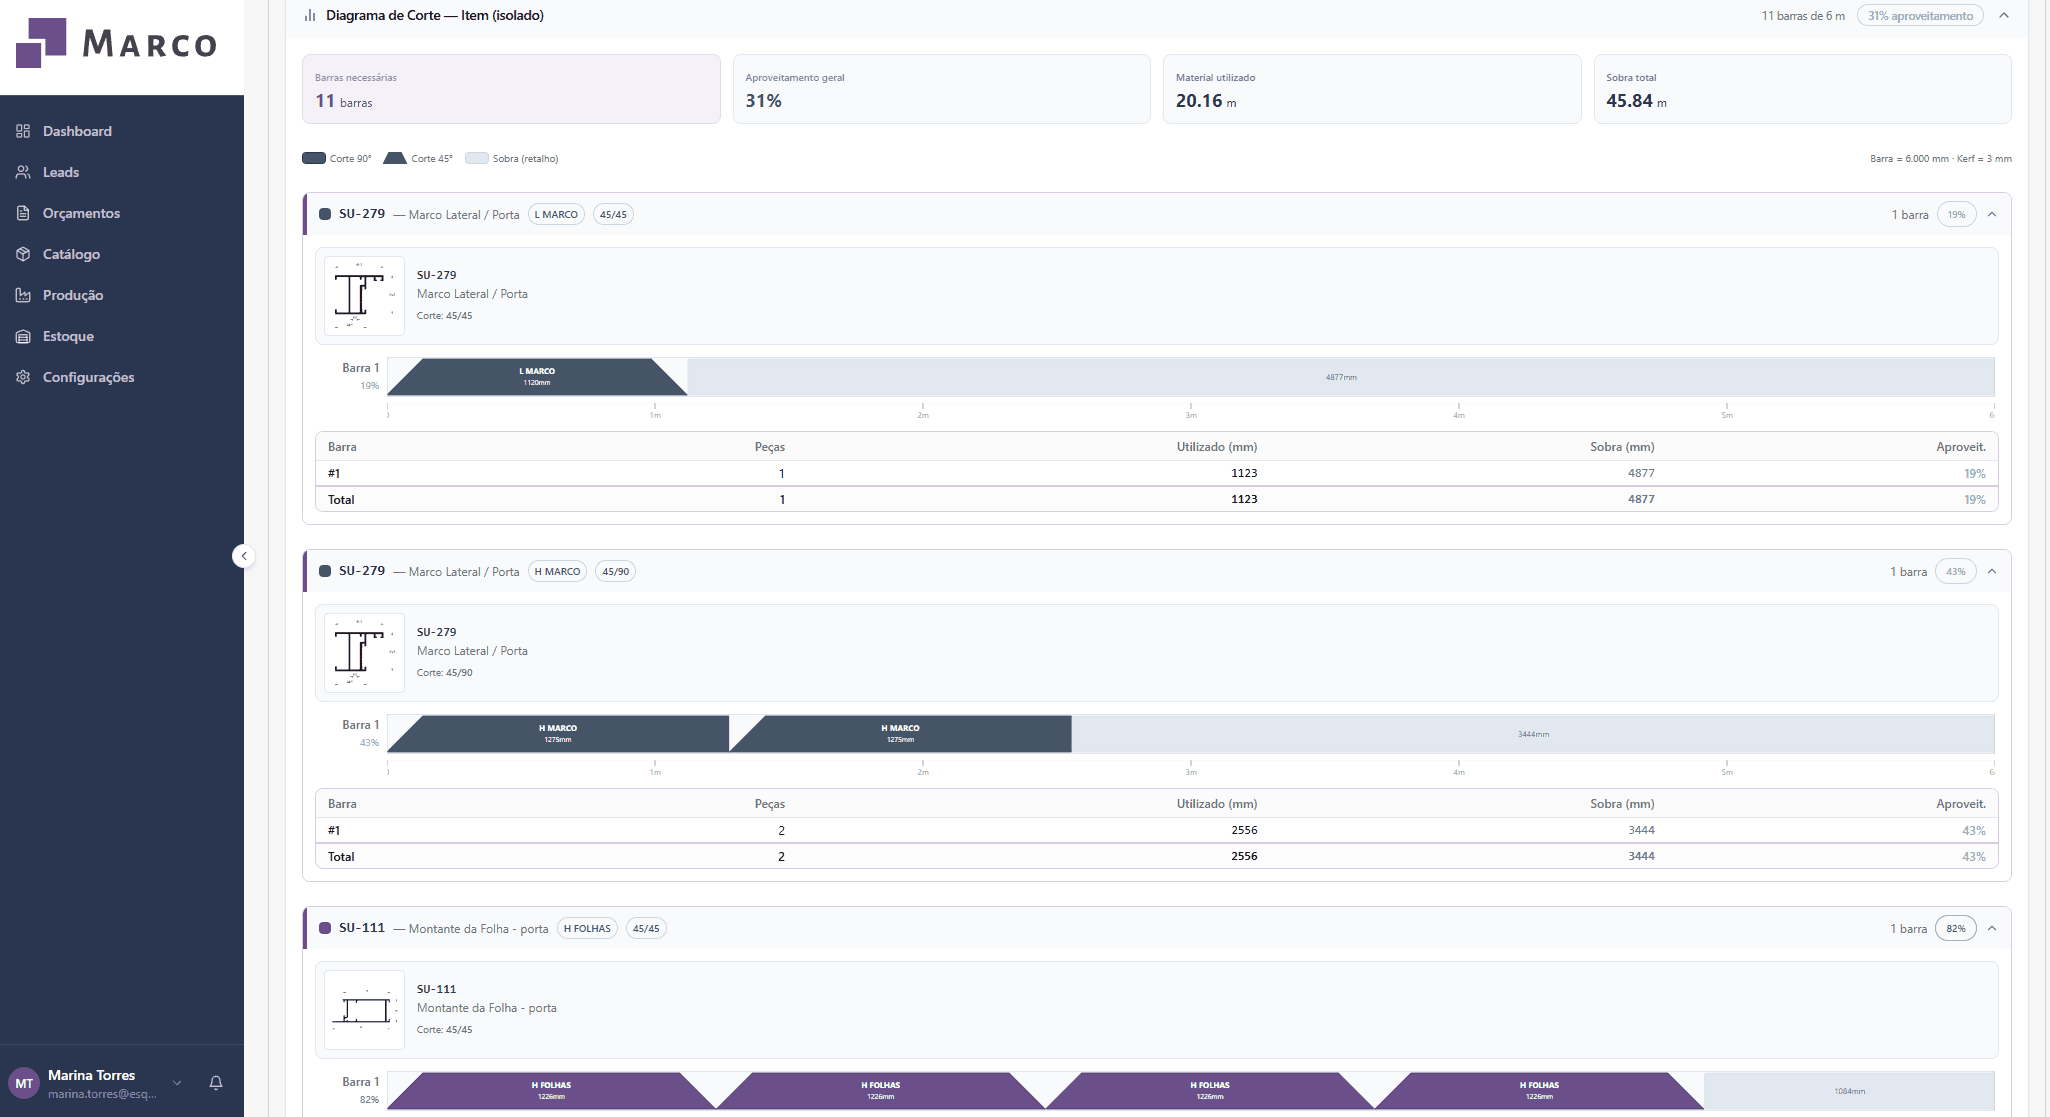The width and height of the screenshot is (2050, 1117).
Task: Open notifications bell icon
Action: pos(216,1082)
